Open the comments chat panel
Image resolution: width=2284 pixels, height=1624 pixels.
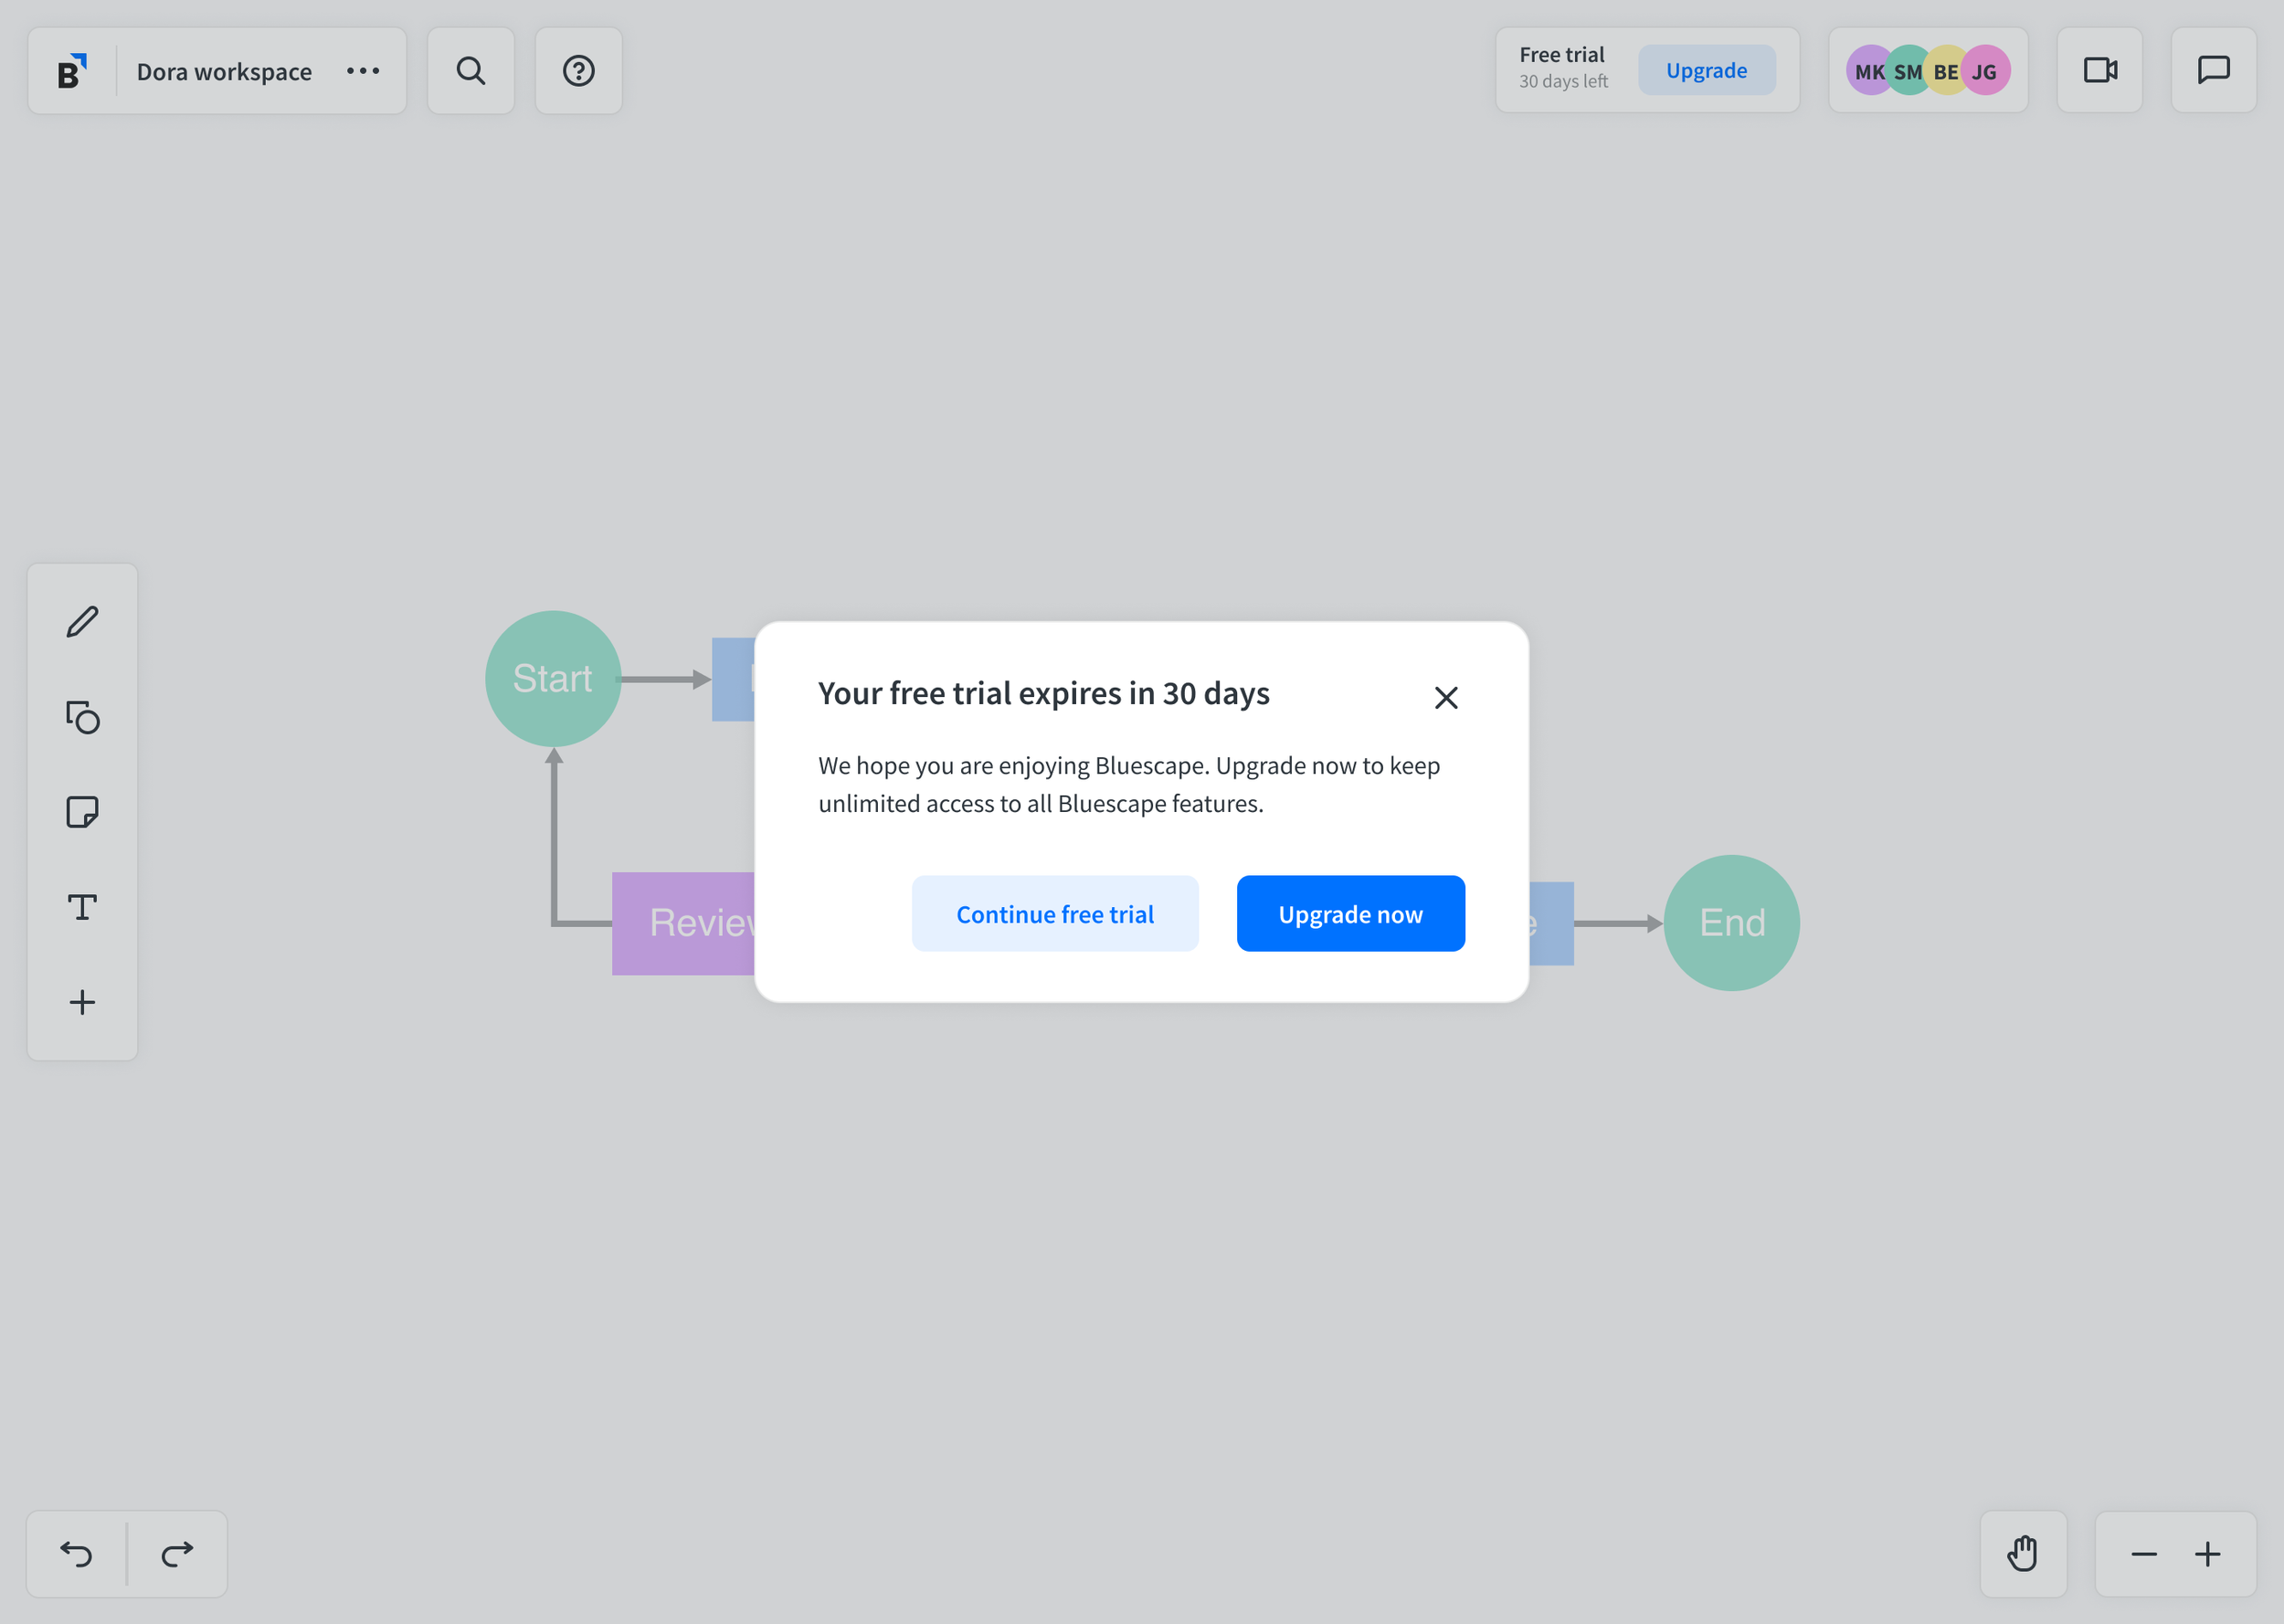point(2213,70)
